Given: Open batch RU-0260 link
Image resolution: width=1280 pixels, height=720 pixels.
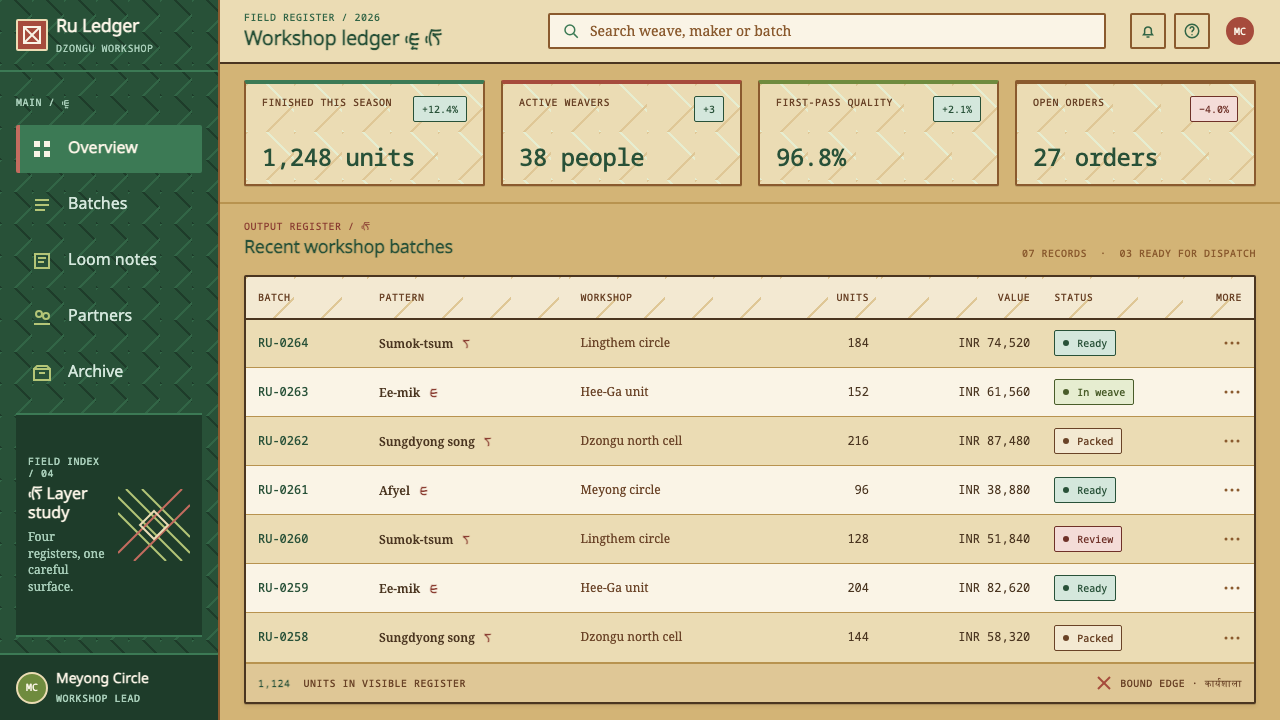Looking at the screenshot, I should [x=283, y=539].
